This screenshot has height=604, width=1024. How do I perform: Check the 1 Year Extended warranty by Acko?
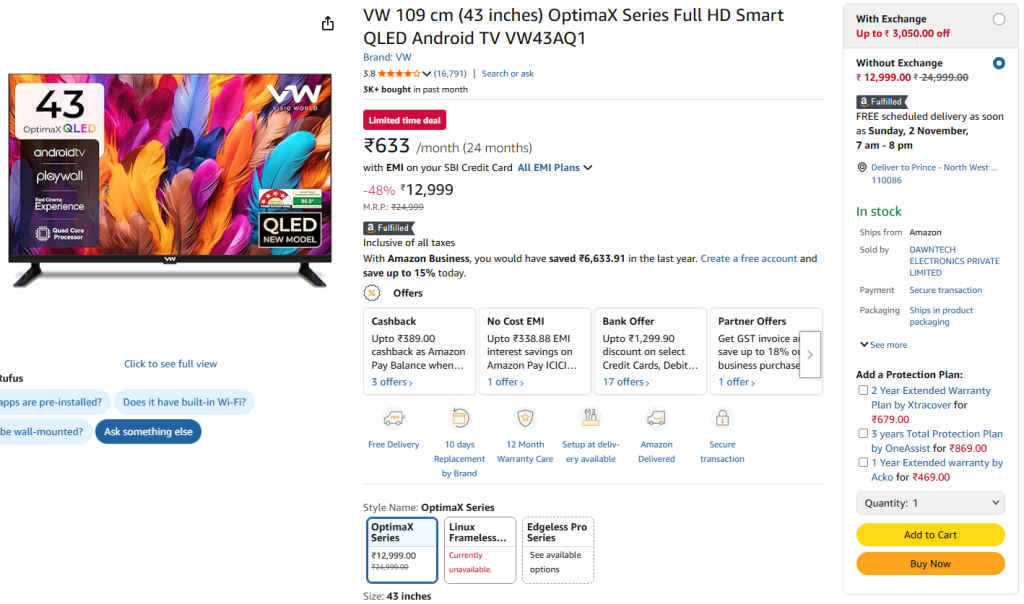click(x=864, y=462)
